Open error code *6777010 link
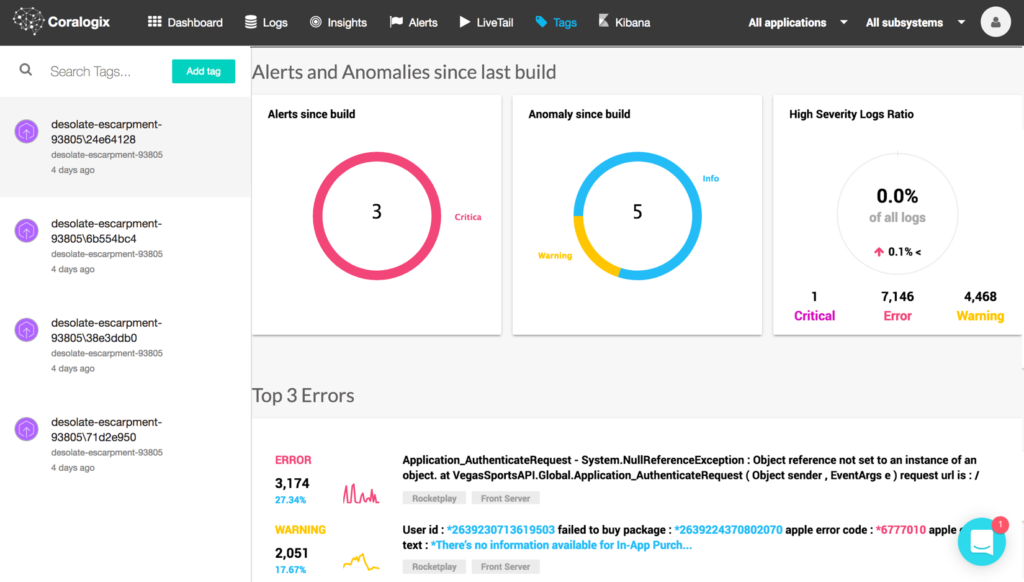This screenshot has height=582, width=1024. 901,530
